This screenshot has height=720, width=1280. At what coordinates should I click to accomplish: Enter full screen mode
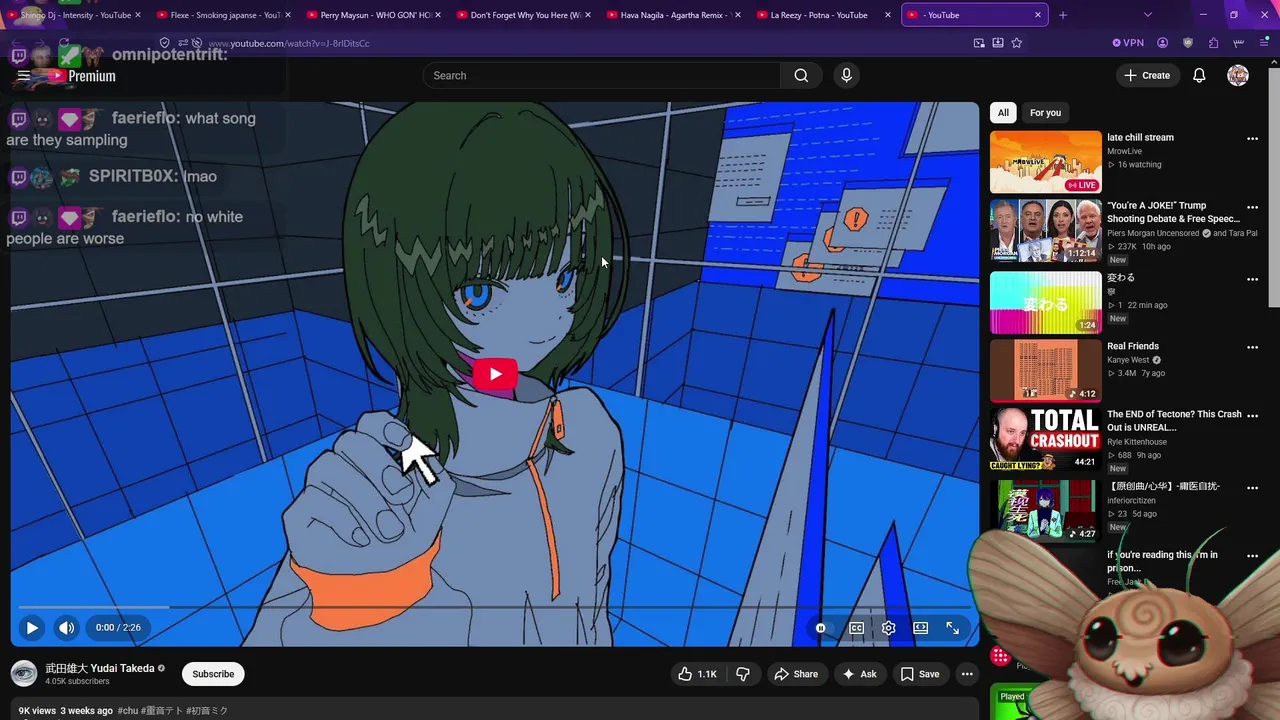[x=953, y=628]
